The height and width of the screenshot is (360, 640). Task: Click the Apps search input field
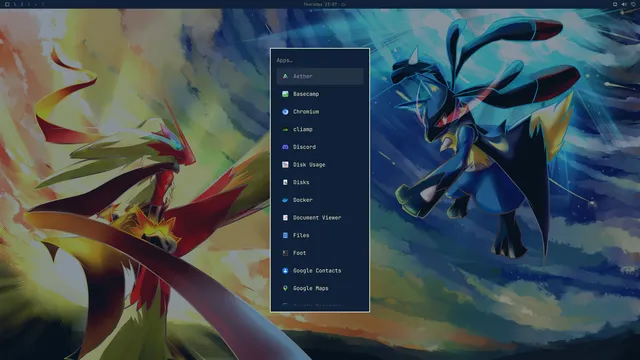click(x=320, y=60)
